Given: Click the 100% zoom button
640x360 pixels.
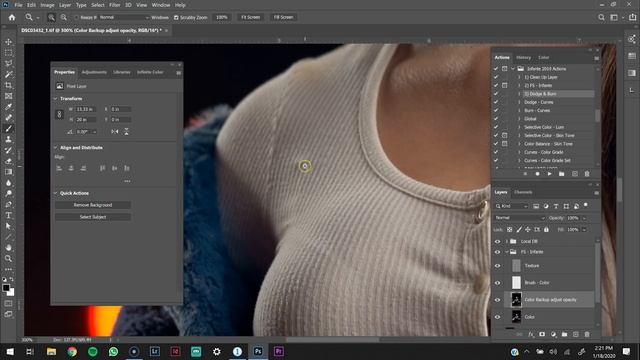Looking at the screenshot, I should pos(222,17).
